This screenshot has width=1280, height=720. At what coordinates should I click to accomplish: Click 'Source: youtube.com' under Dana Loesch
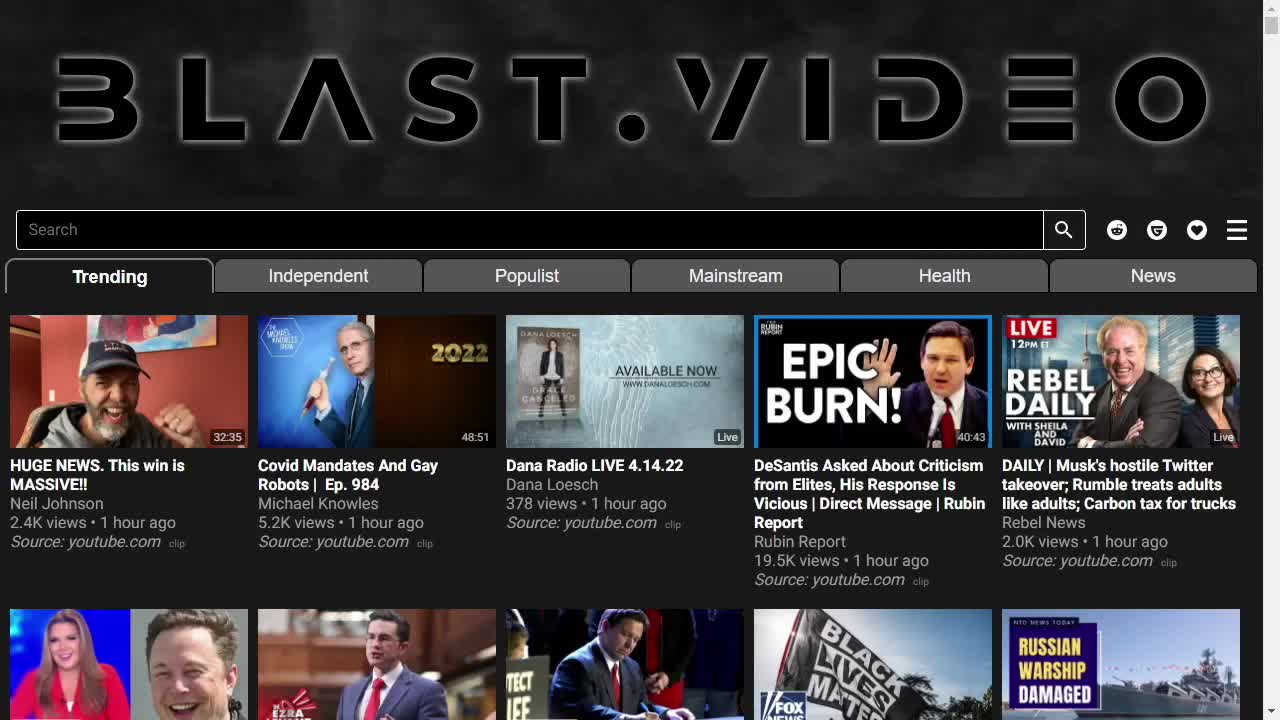pyautogui.click(x=582, y=523)
